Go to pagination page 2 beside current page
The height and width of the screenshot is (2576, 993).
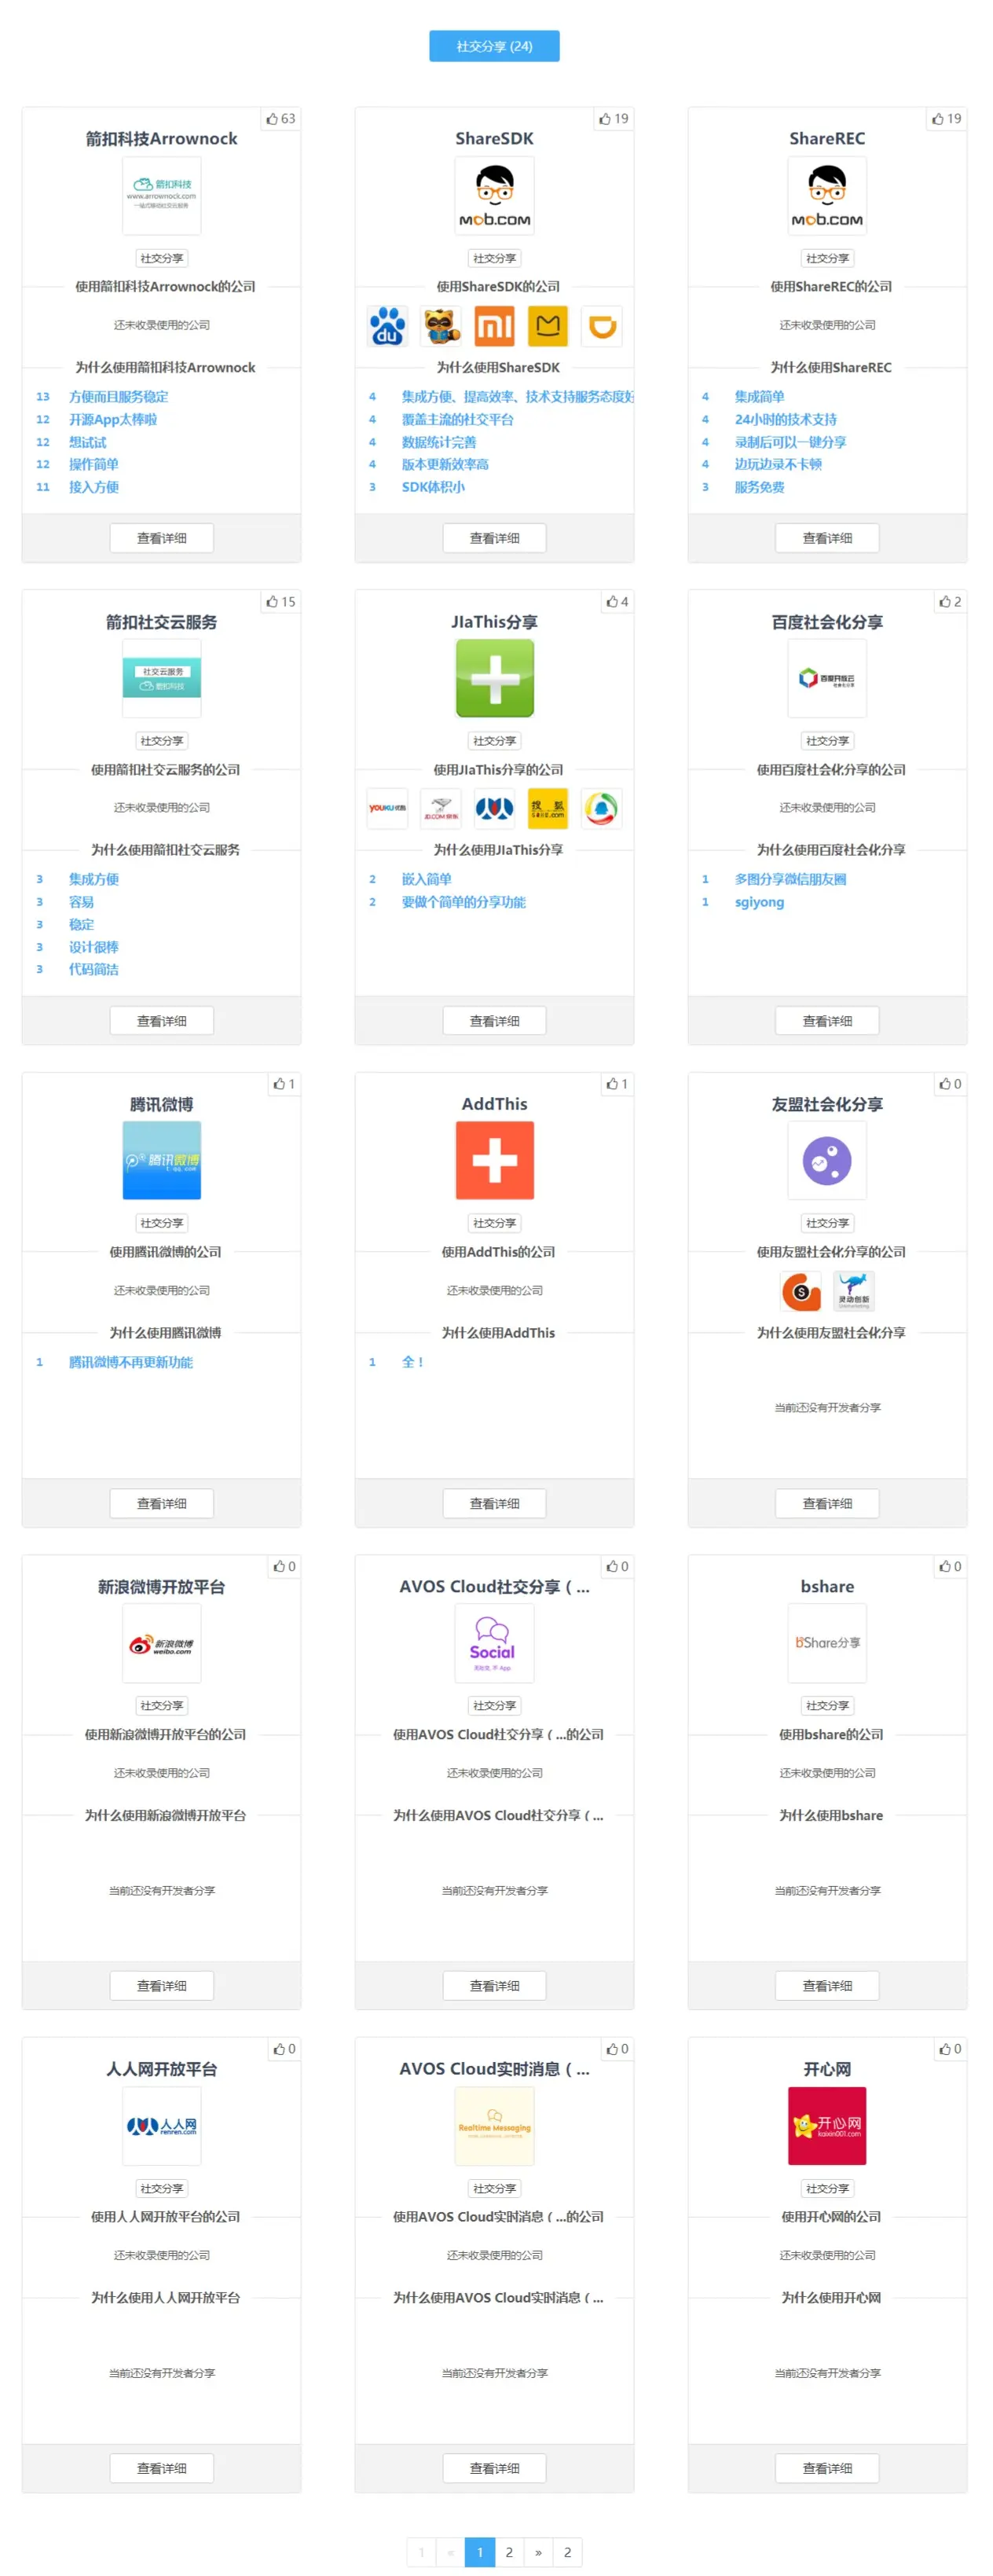point(509,2552)
